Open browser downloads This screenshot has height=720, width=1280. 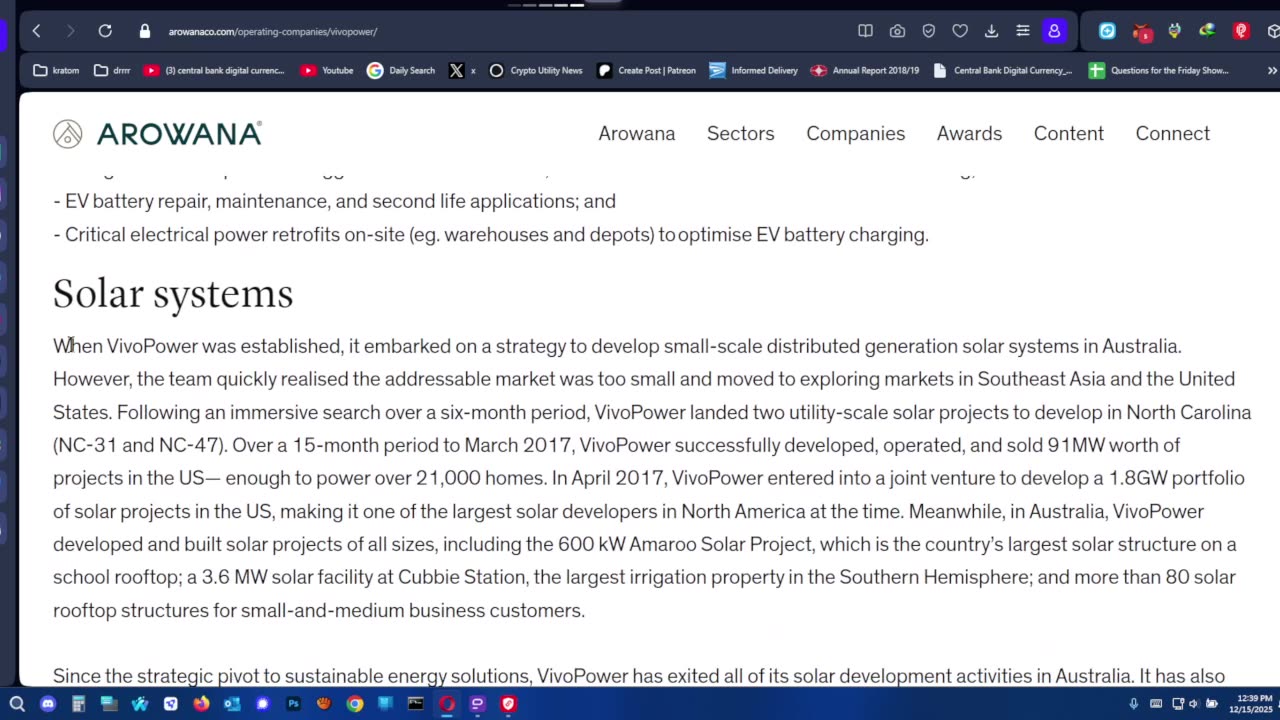991,31
